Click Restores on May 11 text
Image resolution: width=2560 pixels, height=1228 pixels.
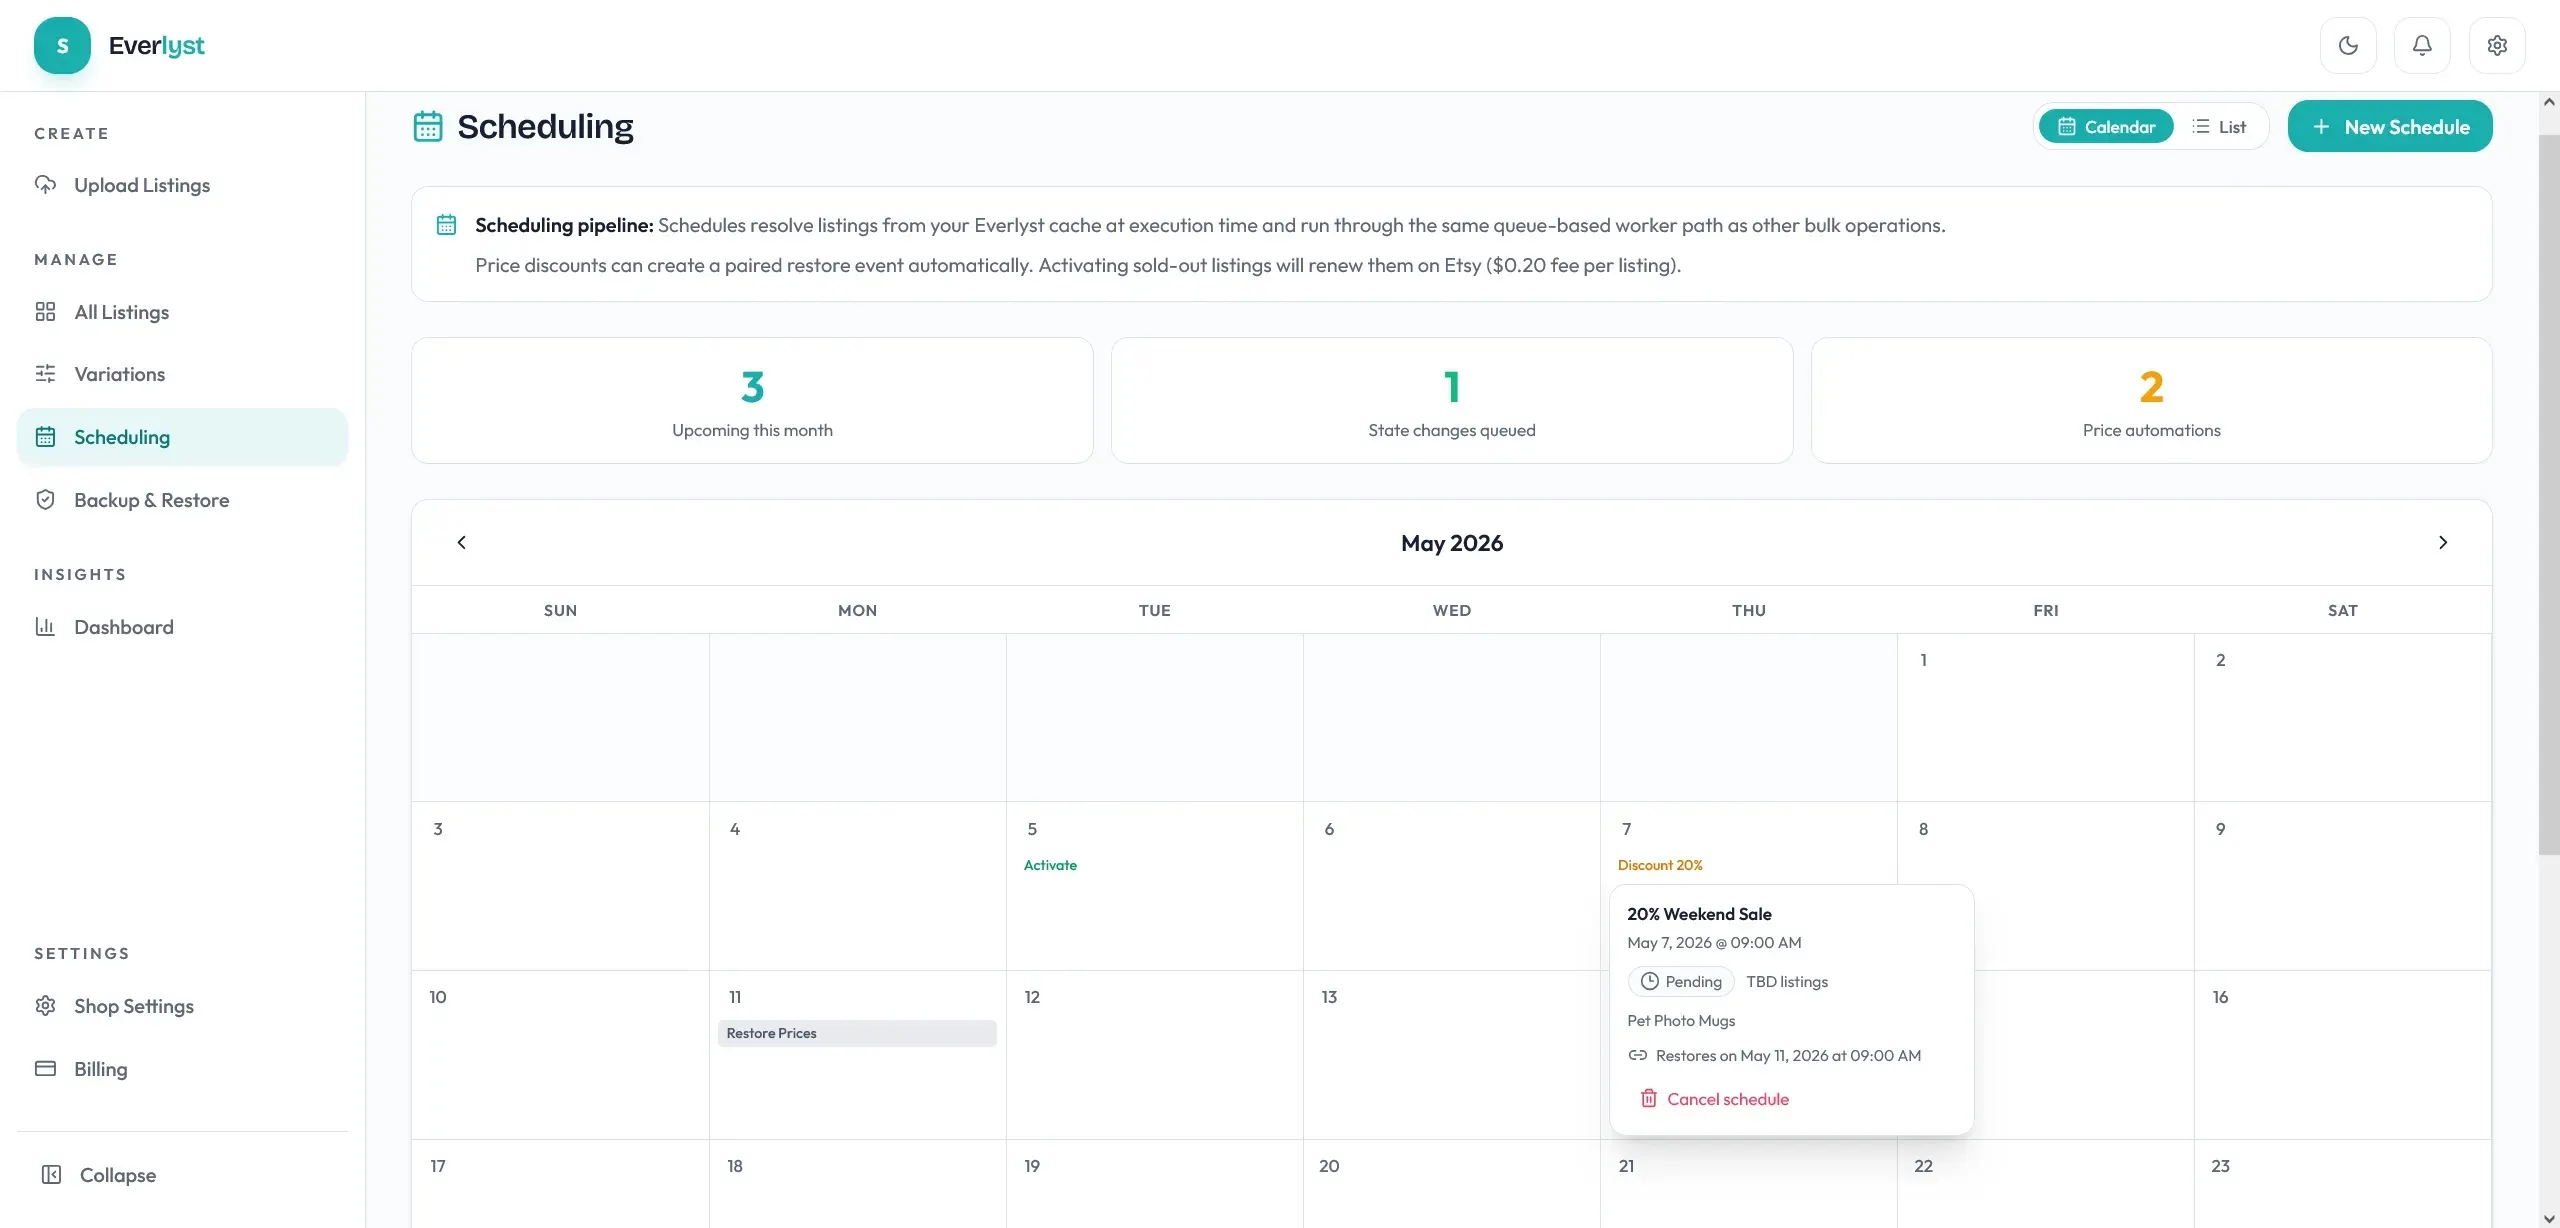(x=1788, y=1056)
